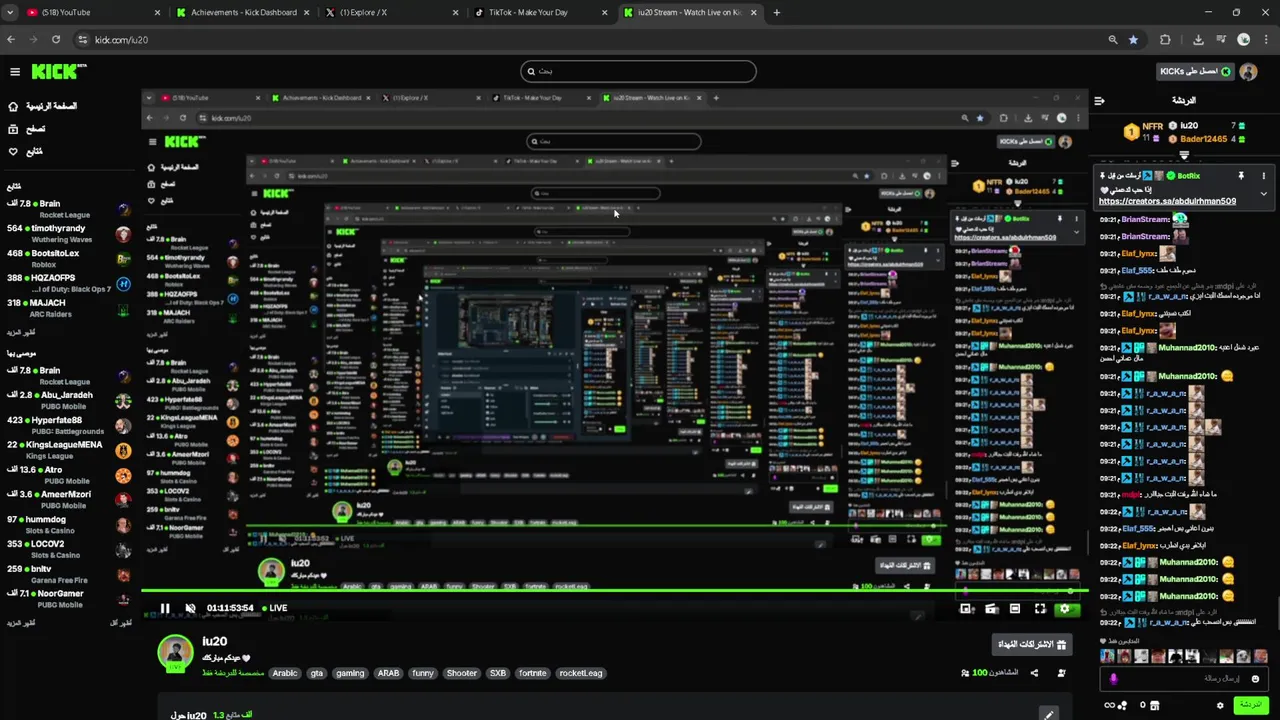Click the Kick search box
The height and width of the screenshot is (720, 1280).
[638, 71]
